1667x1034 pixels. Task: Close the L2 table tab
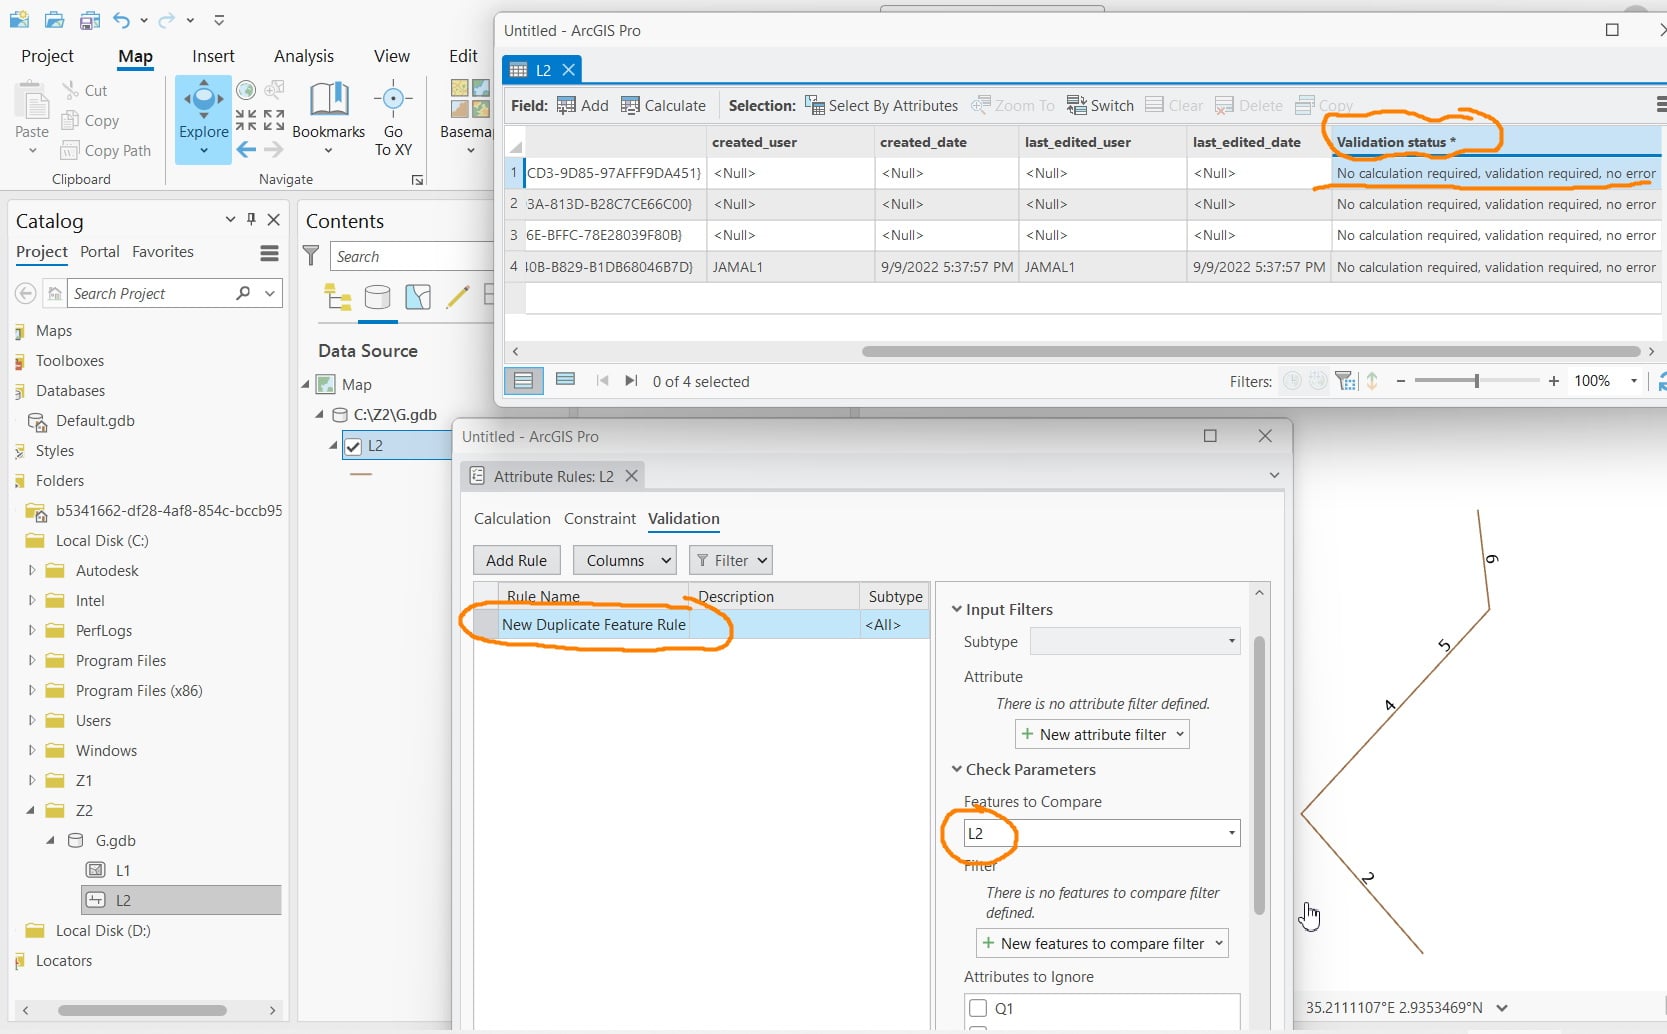click(568, 69)
